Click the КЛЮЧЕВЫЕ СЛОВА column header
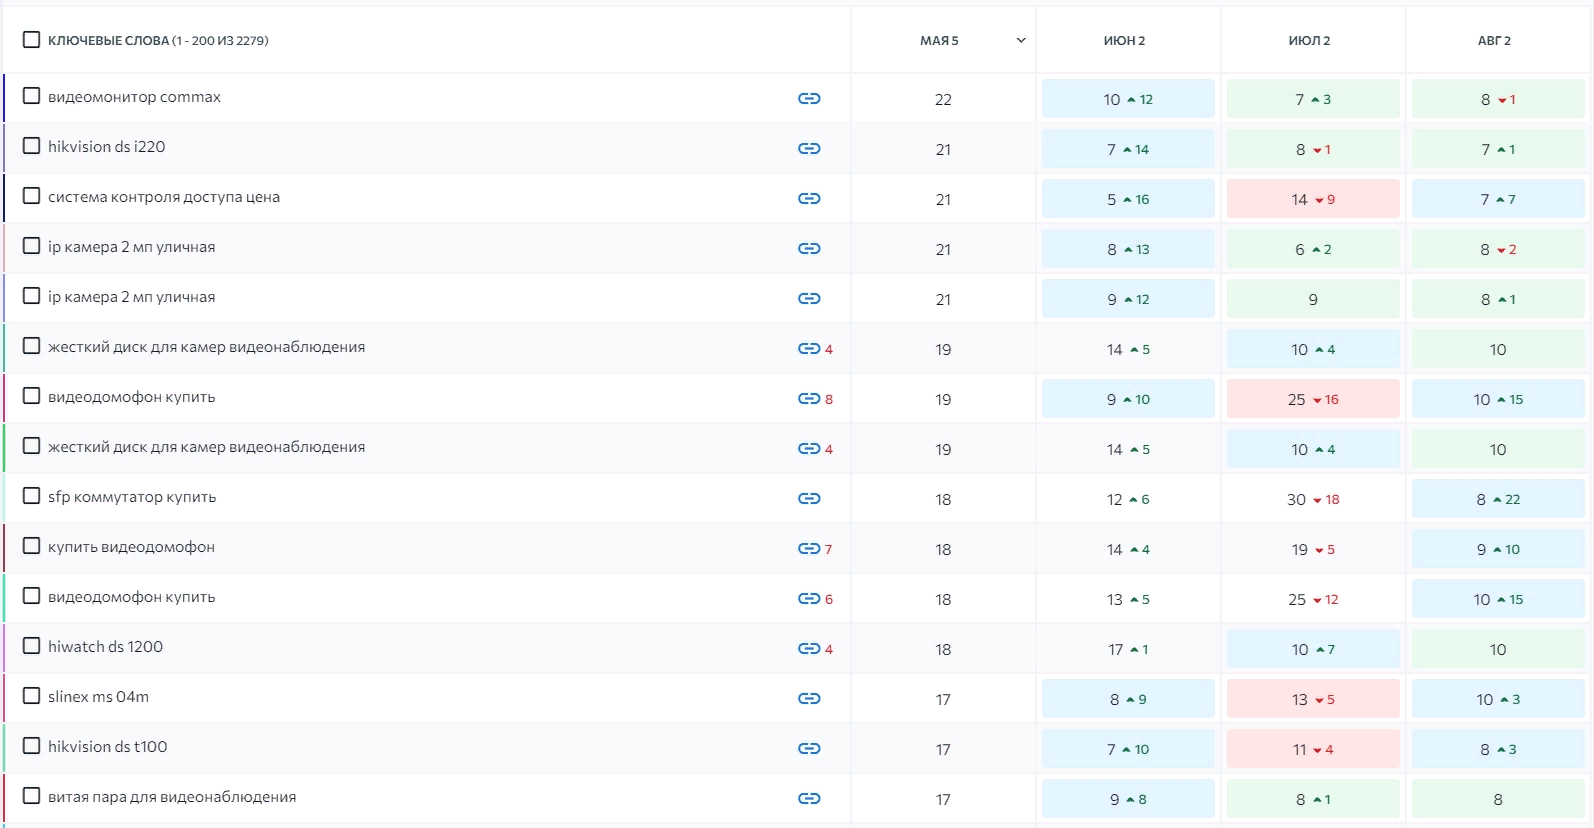 click(158, 41)
